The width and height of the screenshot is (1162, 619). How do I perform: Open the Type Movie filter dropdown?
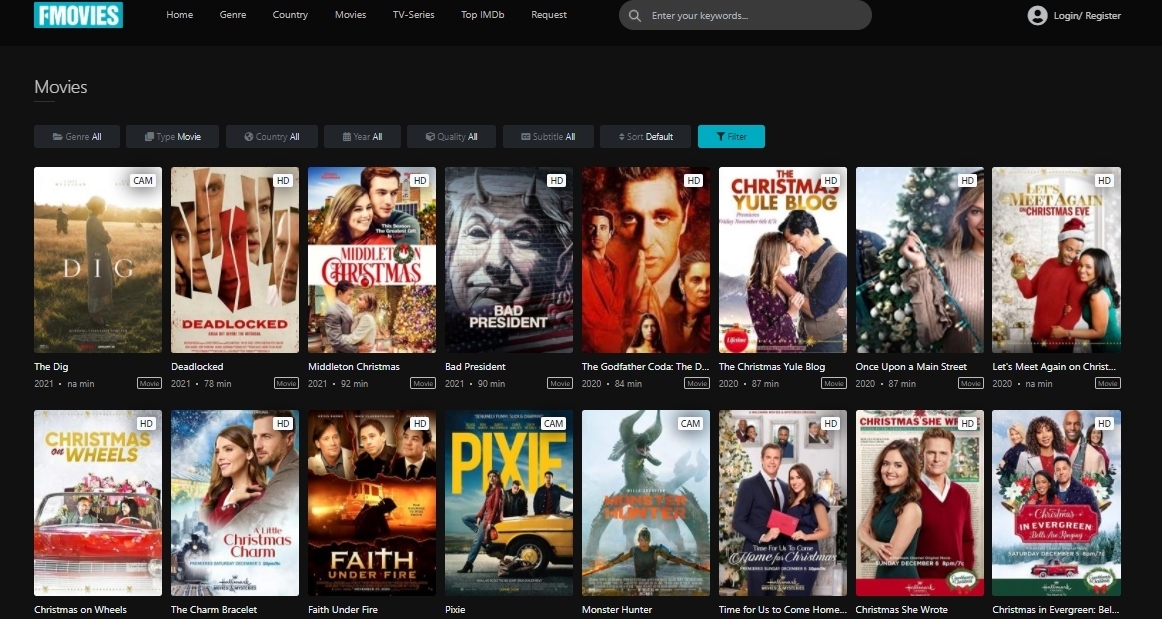(173, 136)
